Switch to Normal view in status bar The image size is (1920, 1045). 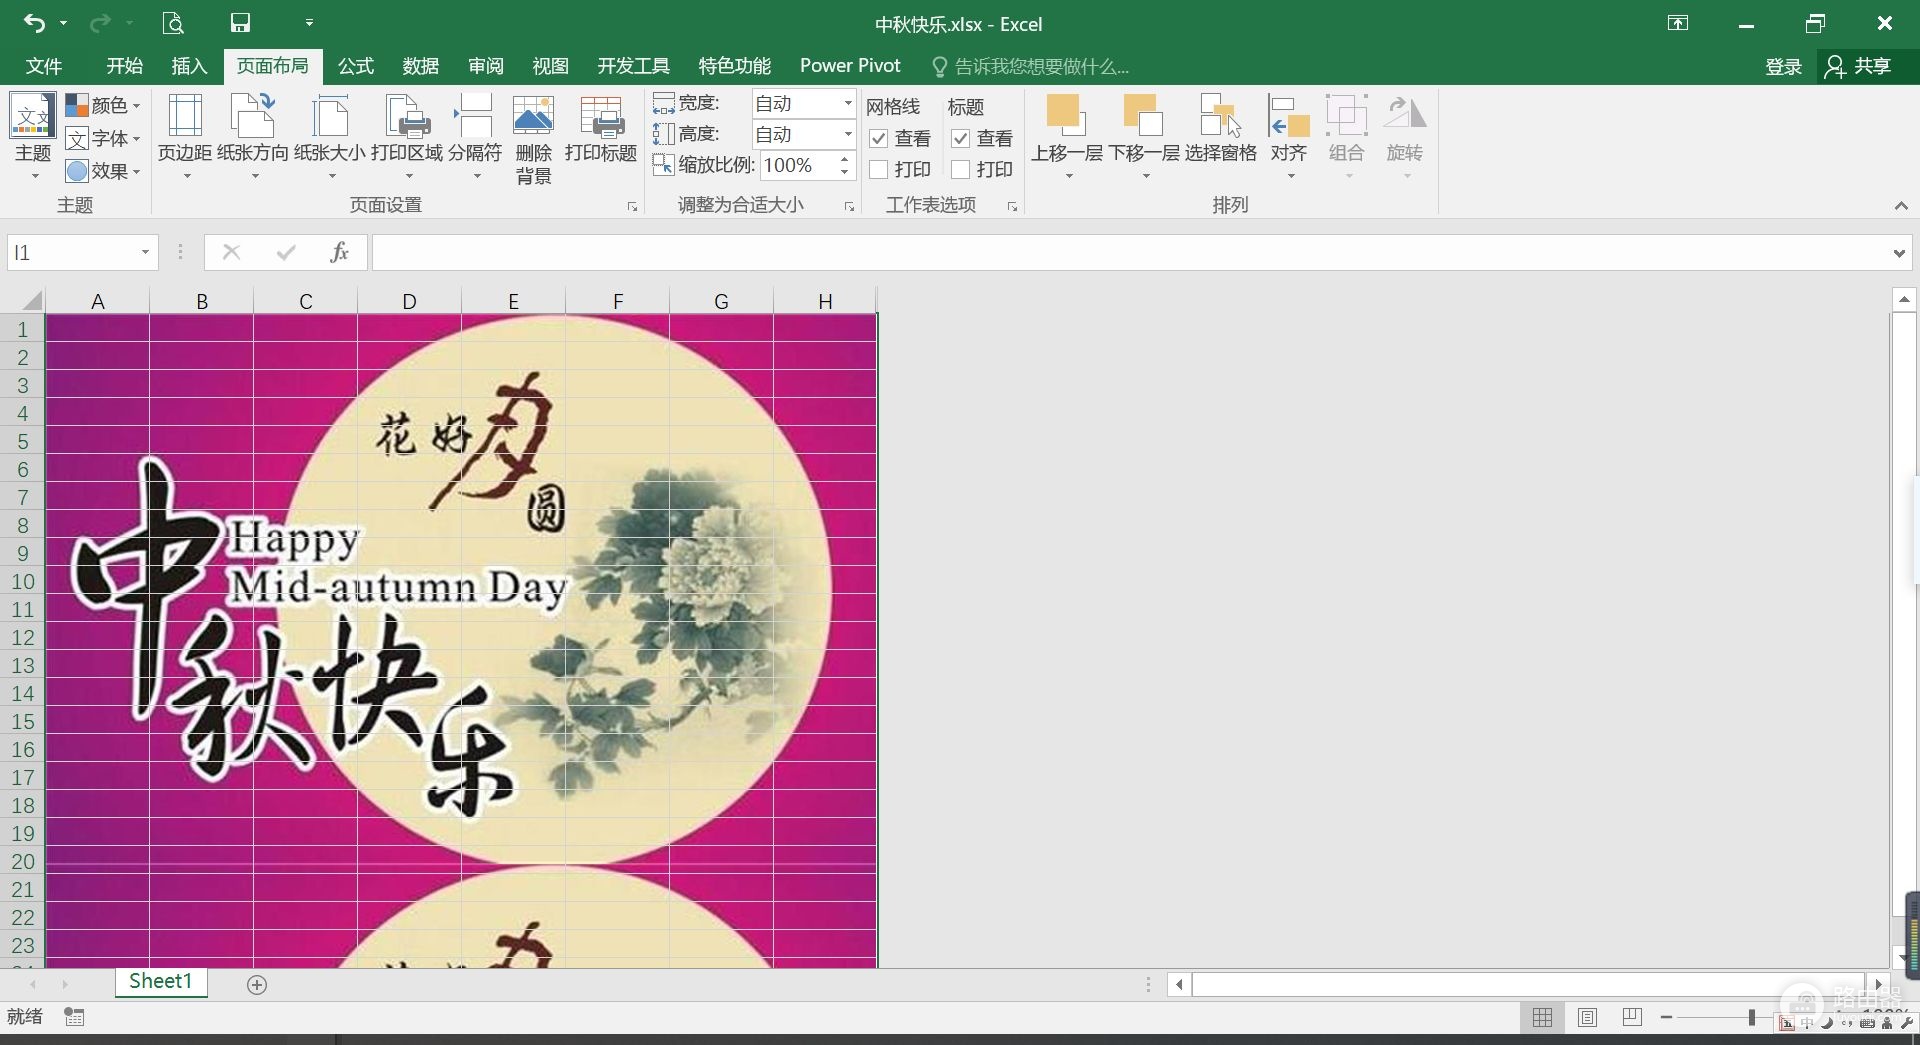pos(1543,1017)
